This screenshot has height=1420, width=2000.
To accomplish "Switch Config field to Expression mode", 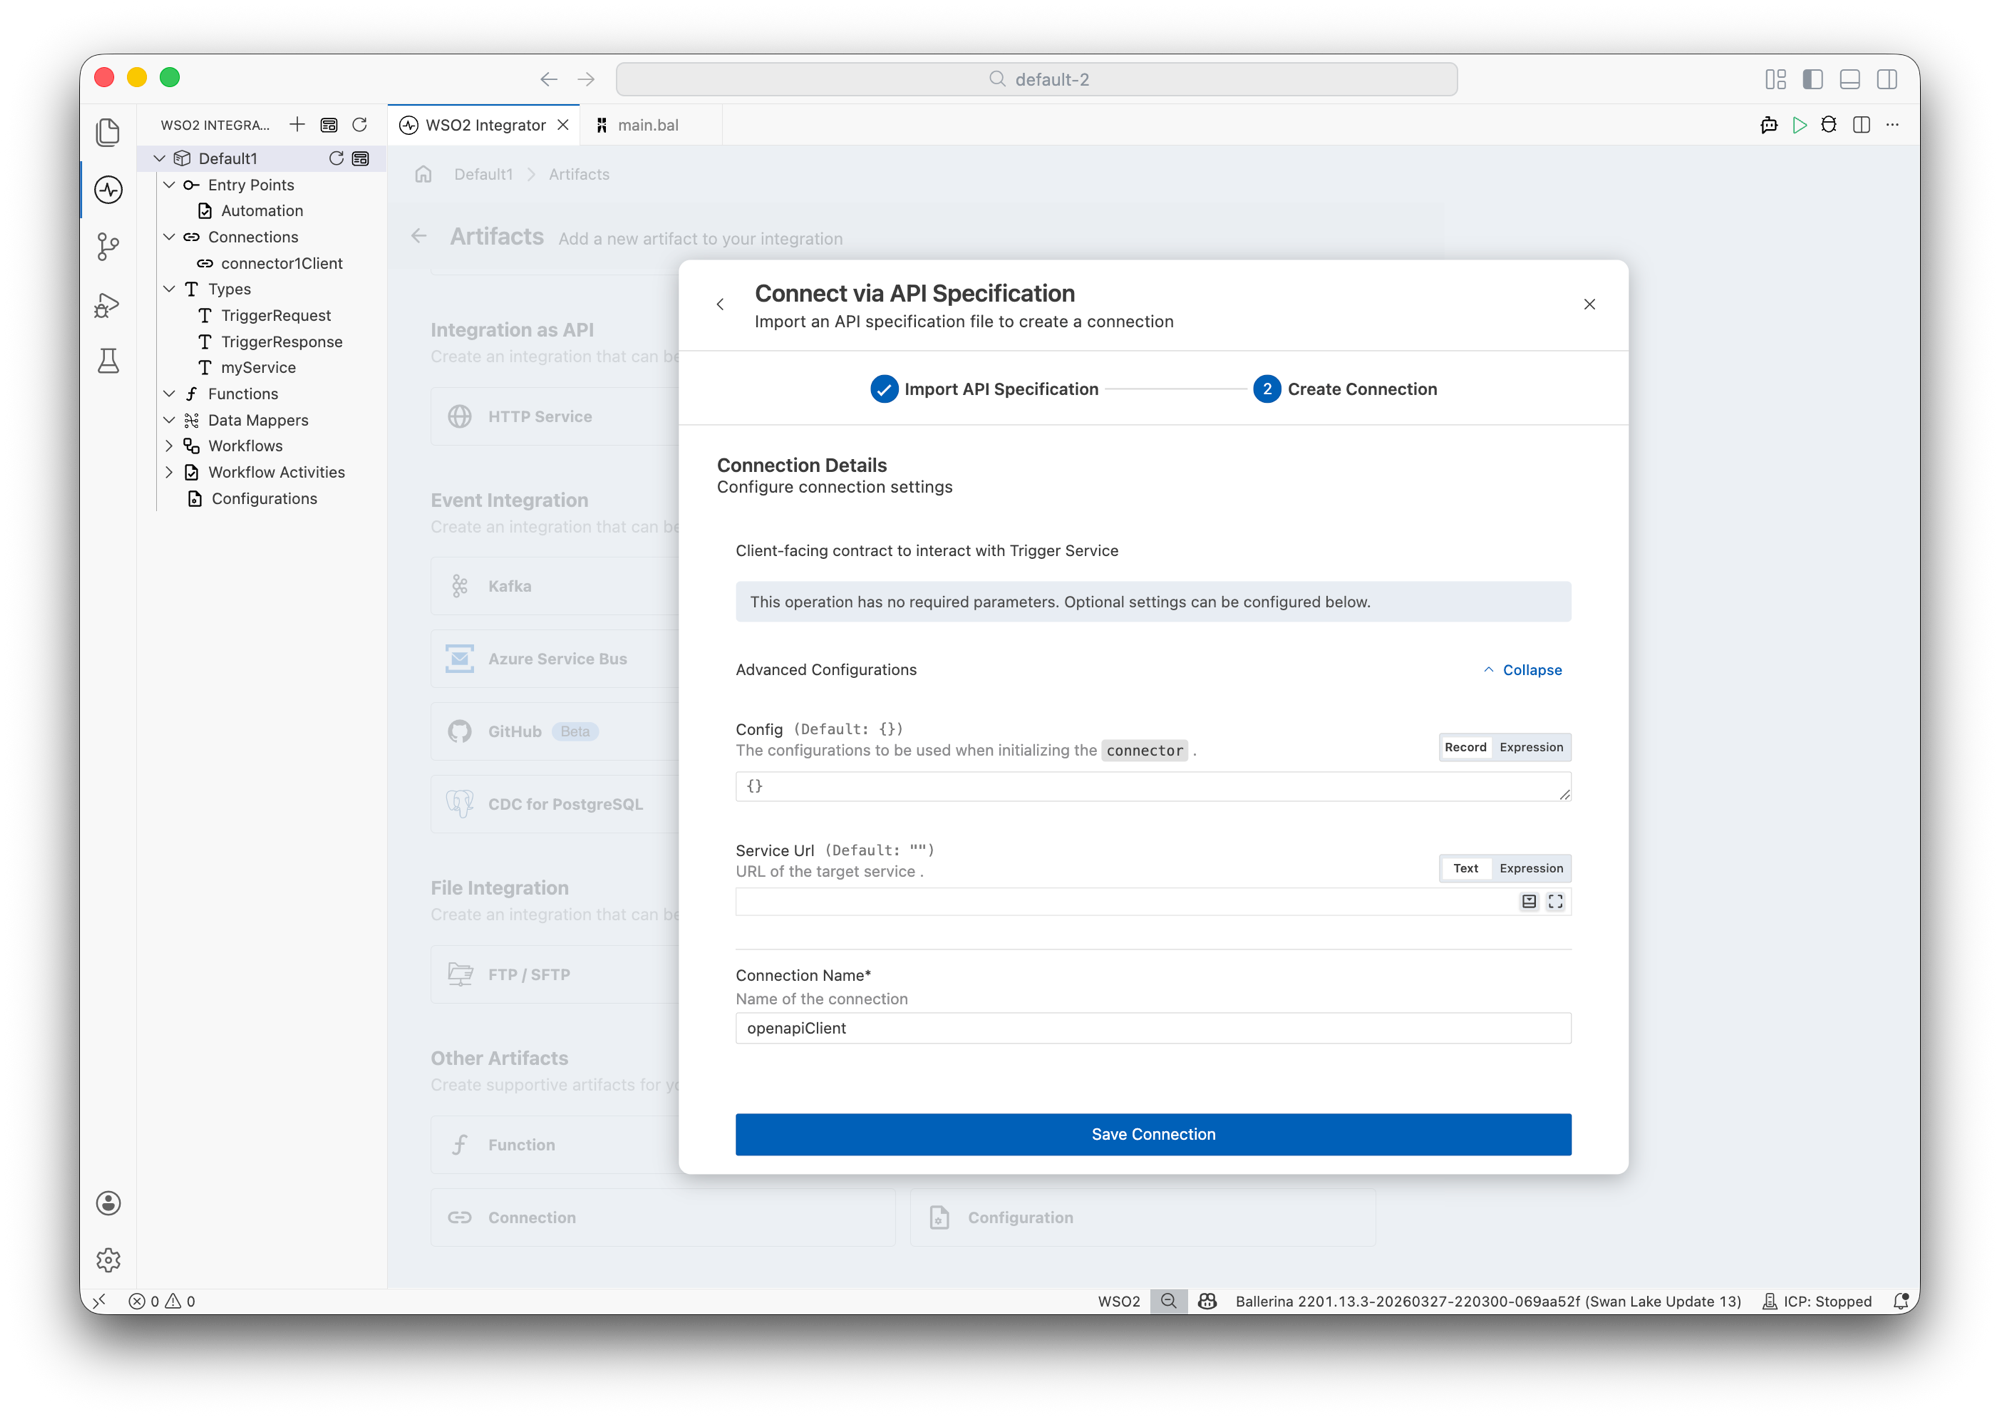I will (1531, 747).
